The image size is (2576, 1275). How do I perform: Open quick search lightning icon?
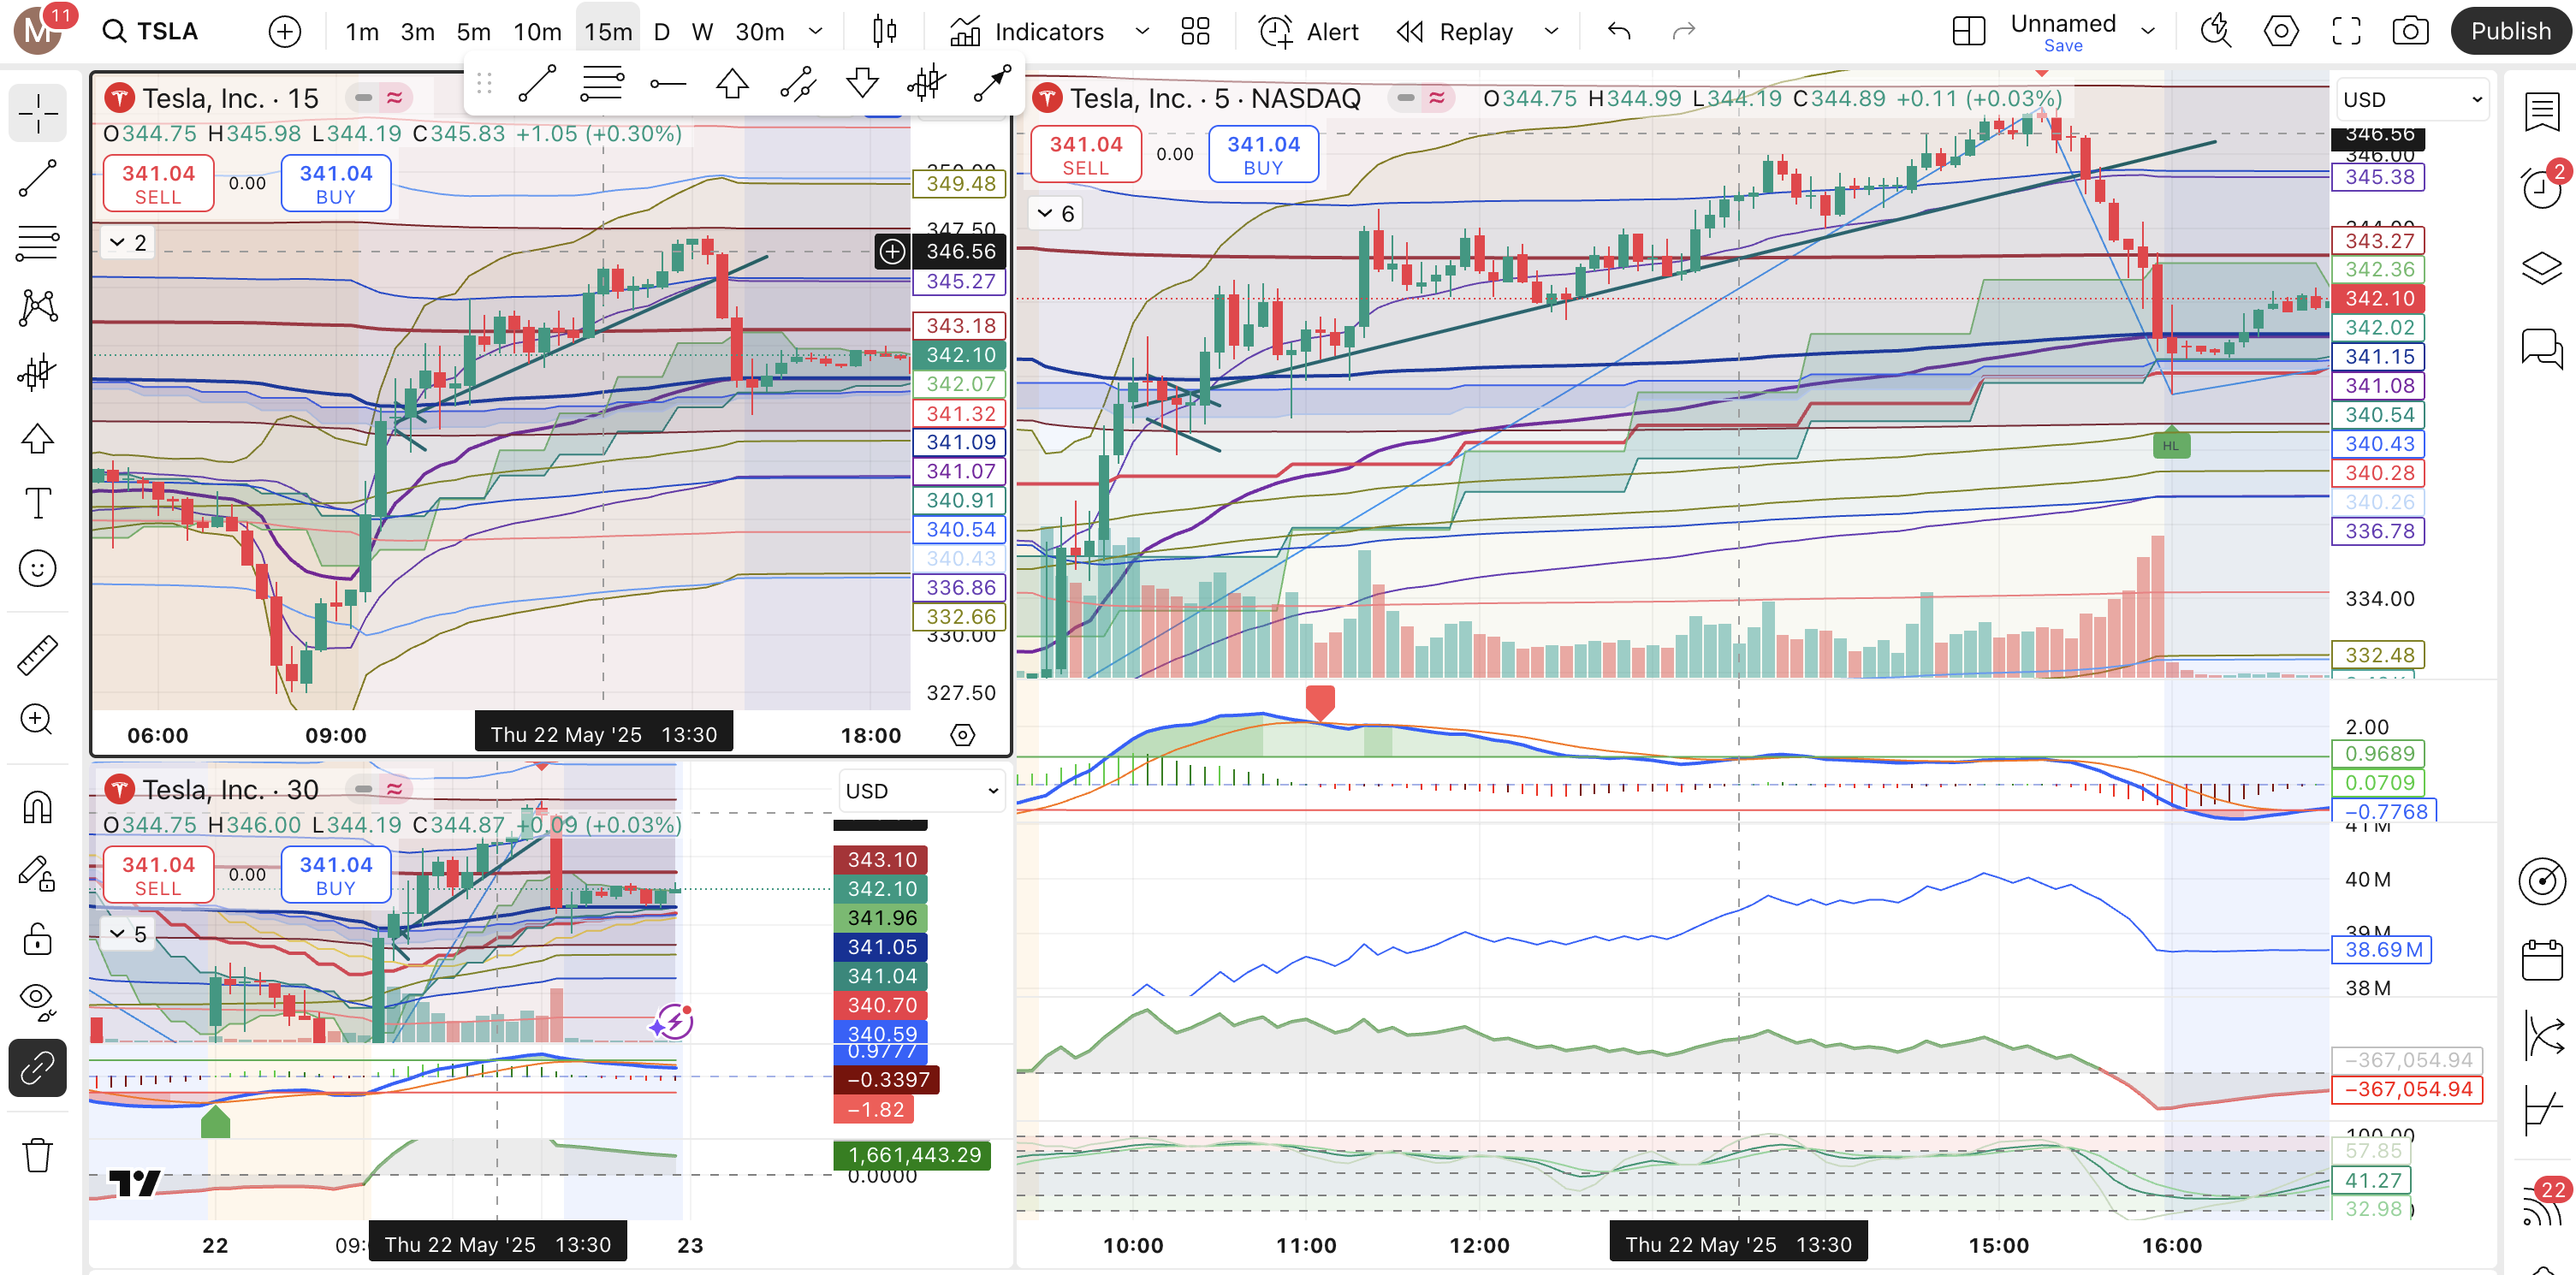click(x=2216, y=32)
